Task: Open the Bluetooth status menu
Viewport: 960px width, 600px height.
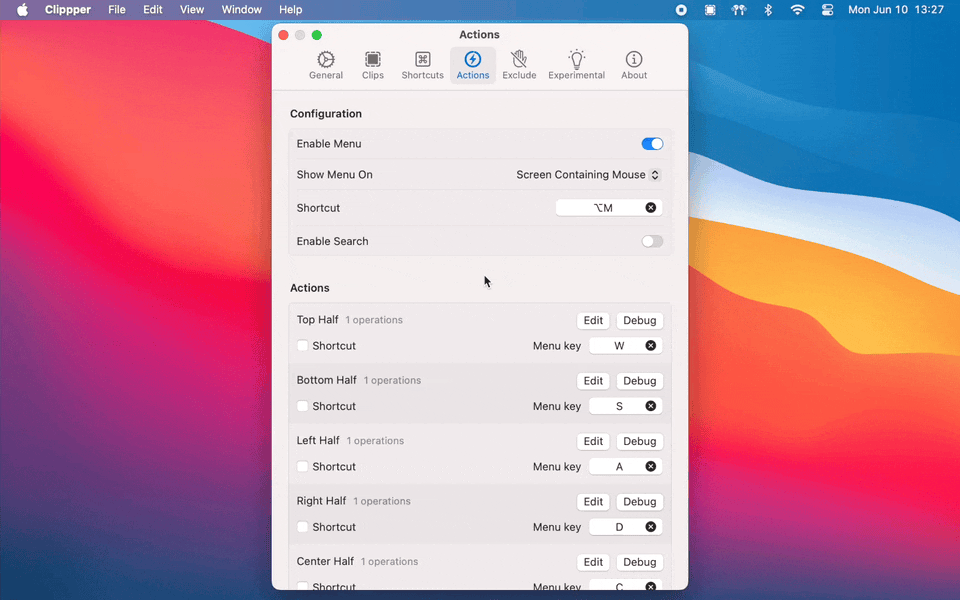Action: pos(768,10)
